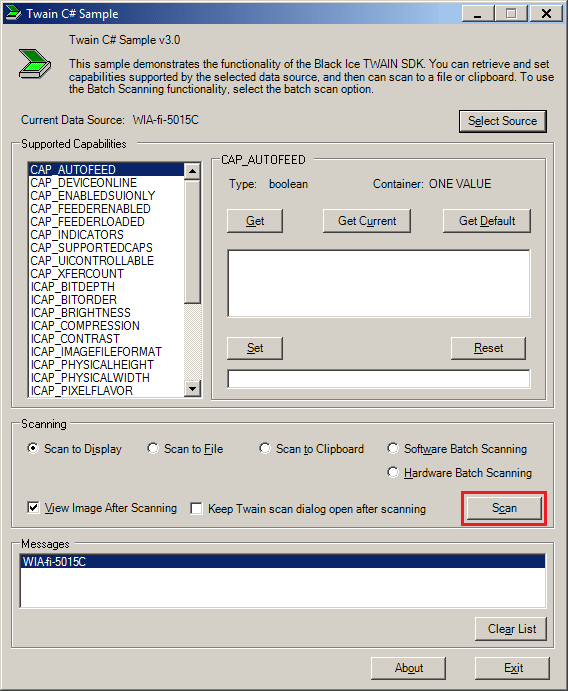
Task: Clear messages with Clear List button
Action: pyautogui.click(x=511, y=629)
